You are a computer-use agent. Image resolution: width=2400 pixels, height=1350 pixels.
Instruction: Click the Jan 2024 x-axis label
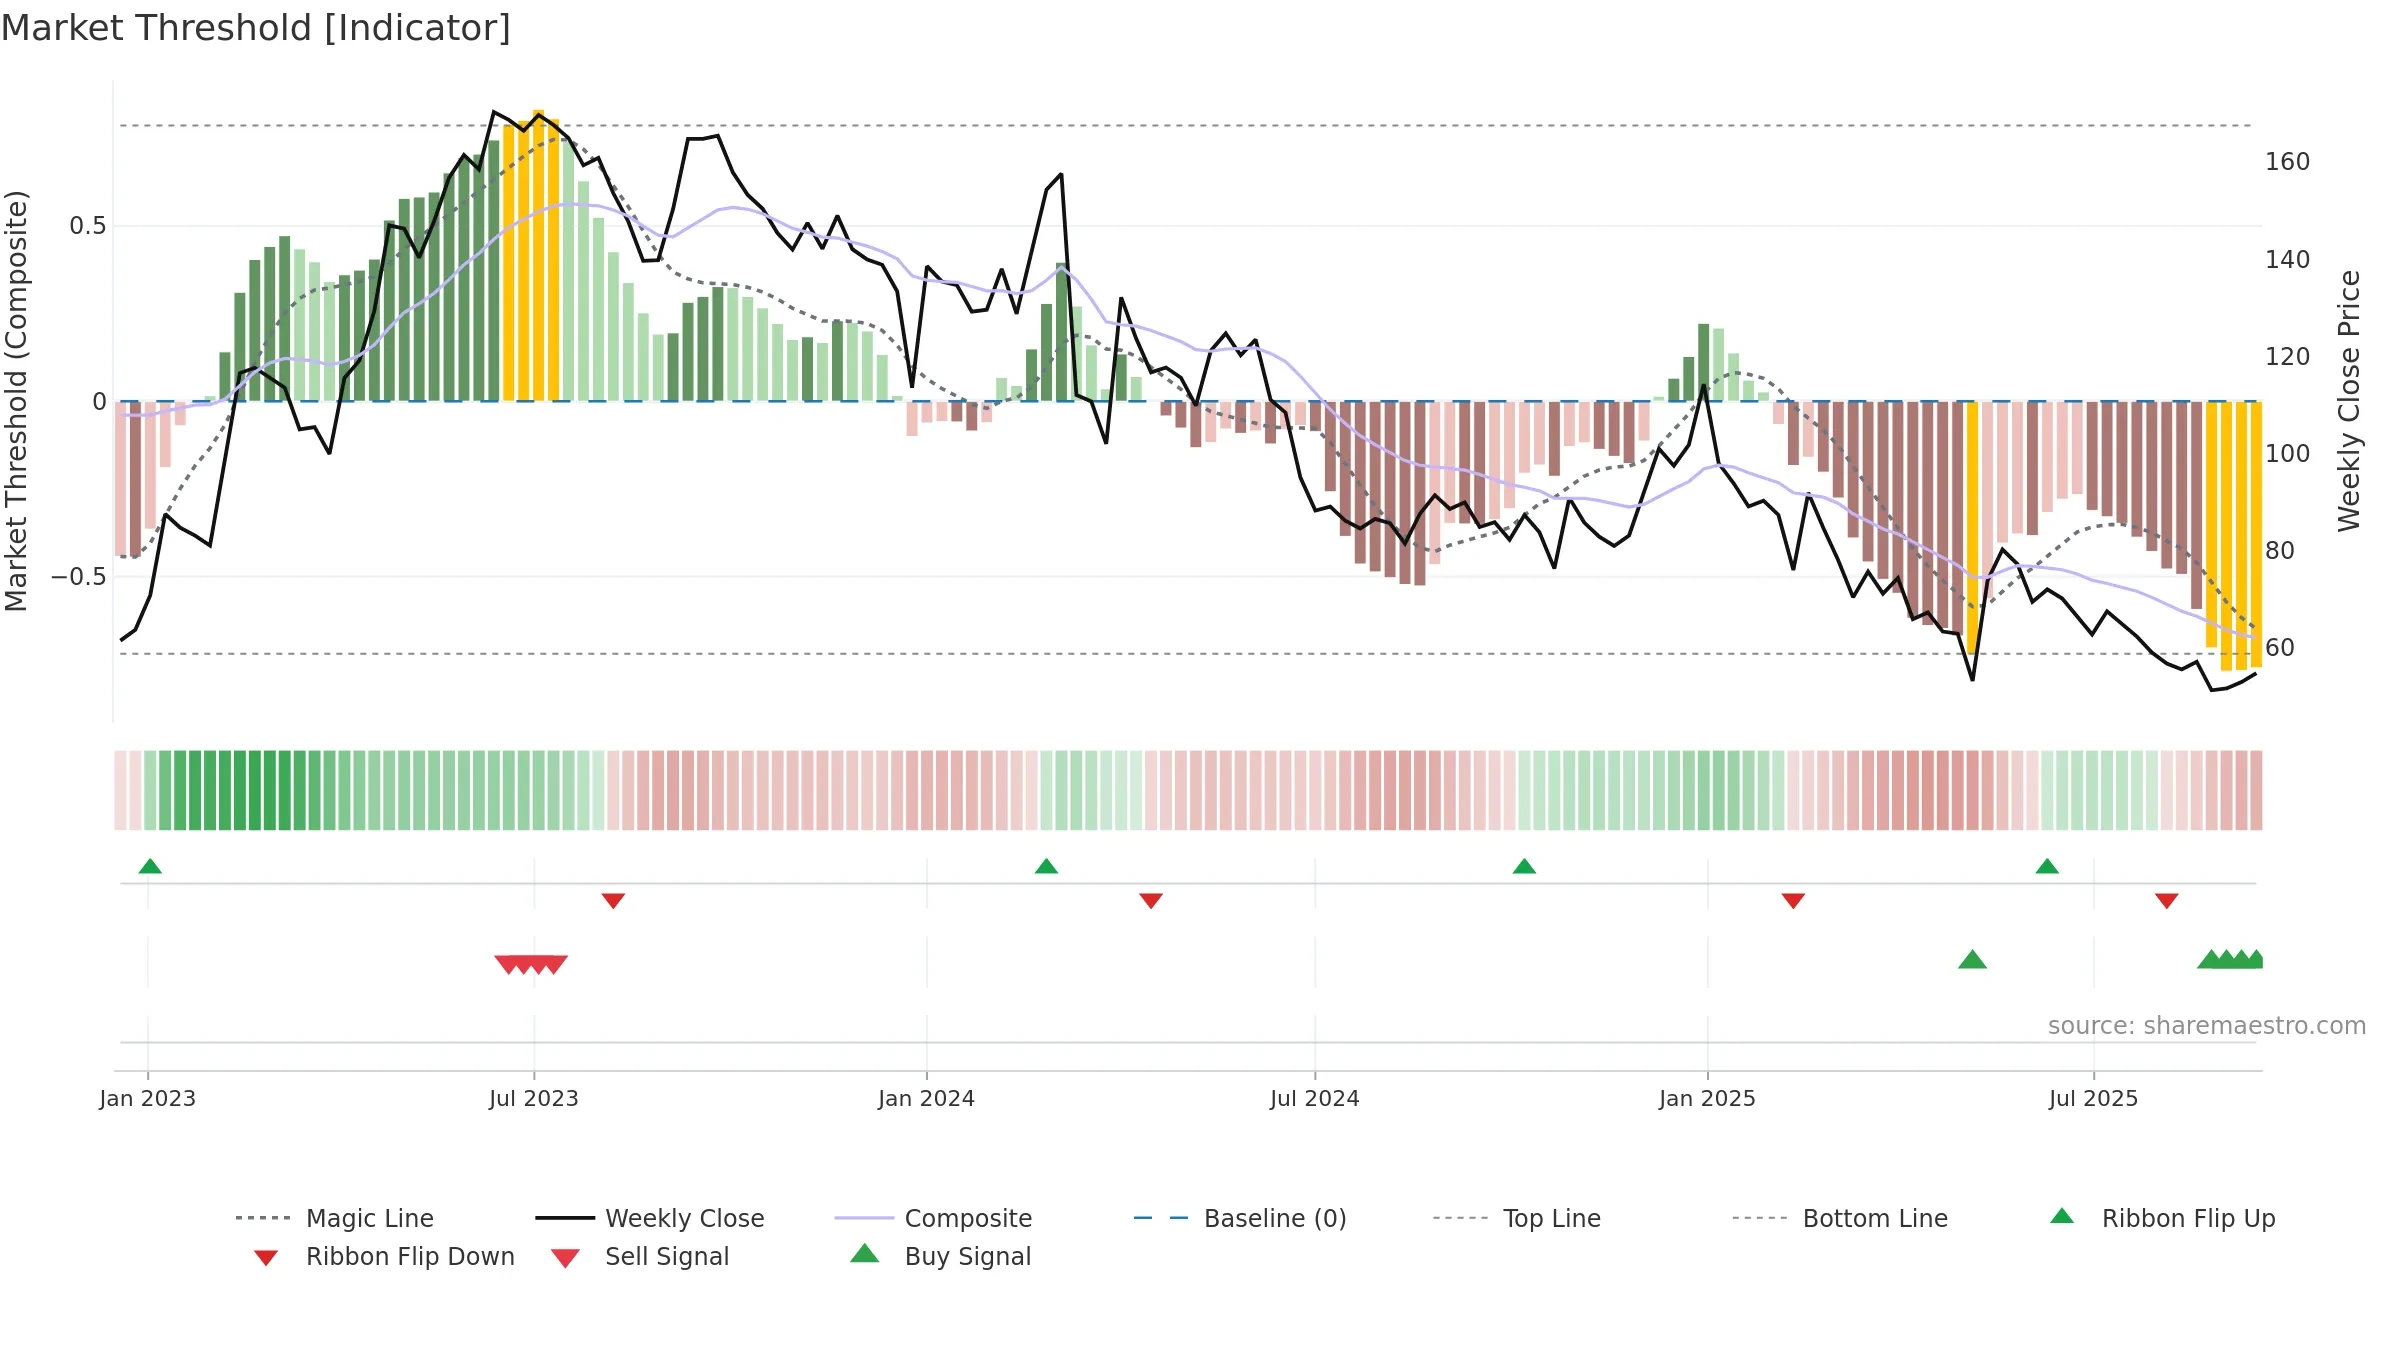pyautogui.click(x=927, y=1098)
